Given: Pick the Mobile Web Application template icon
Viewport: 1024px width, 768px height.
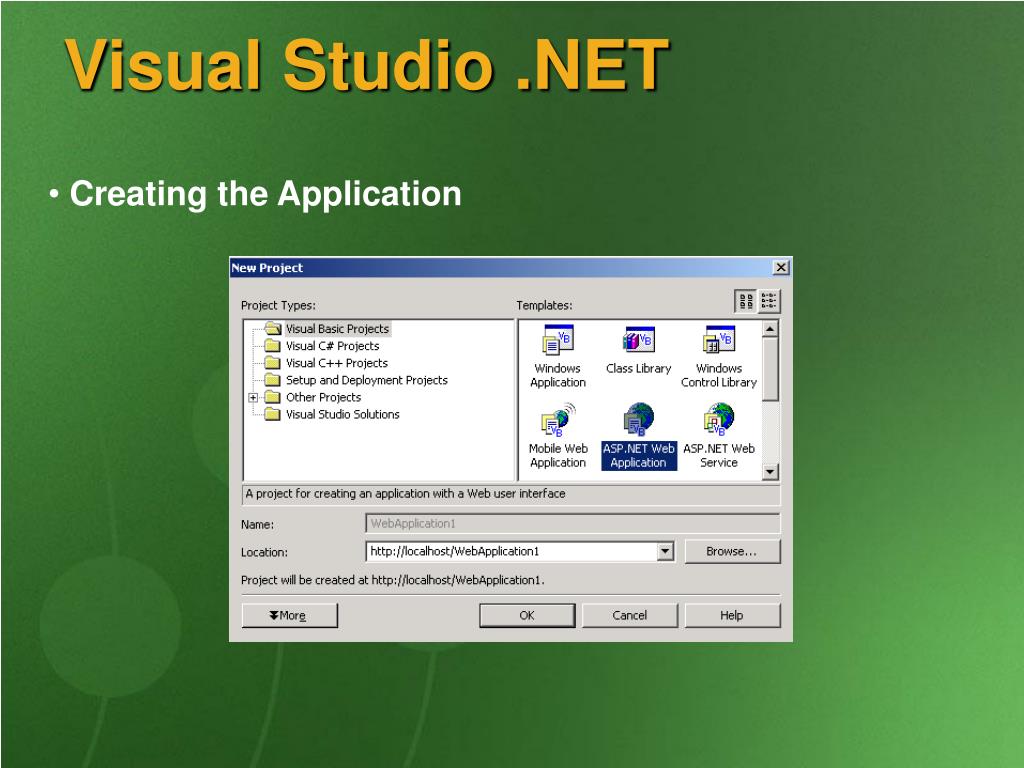Looking at the screenshot, I should click(558, 420).
